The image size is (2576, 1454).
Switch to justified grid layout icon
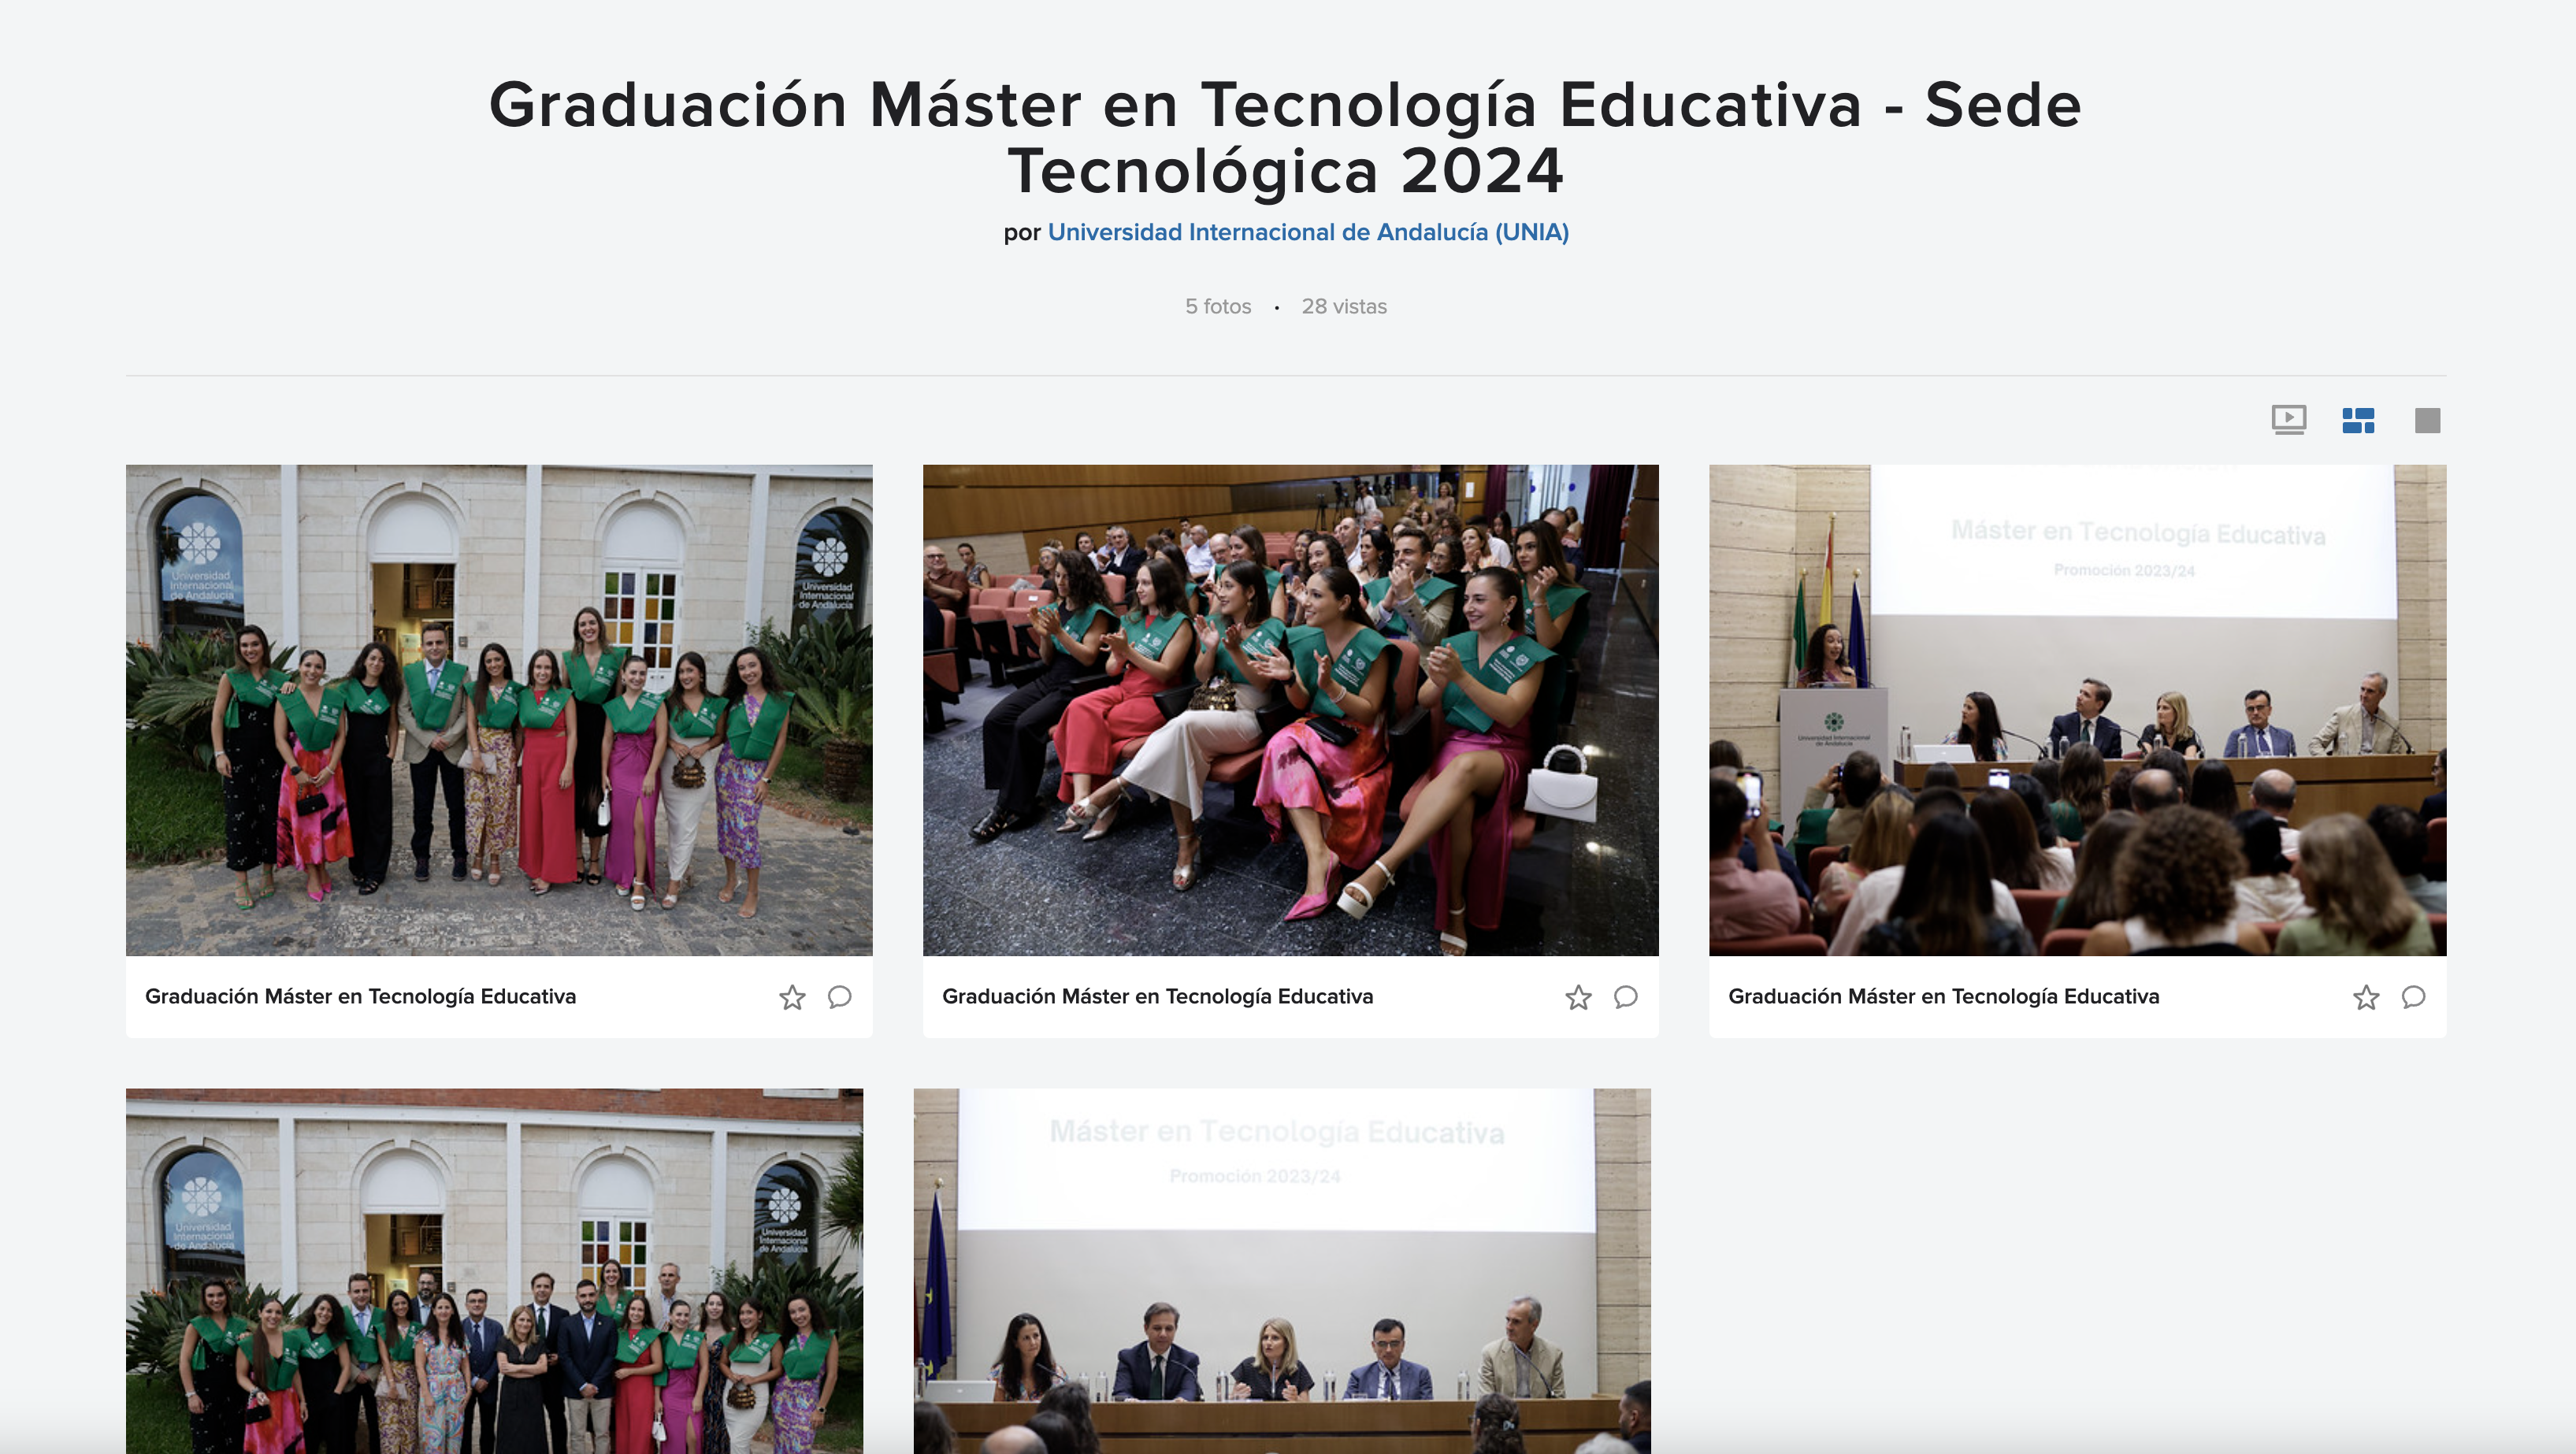(x=2358, y=420)
